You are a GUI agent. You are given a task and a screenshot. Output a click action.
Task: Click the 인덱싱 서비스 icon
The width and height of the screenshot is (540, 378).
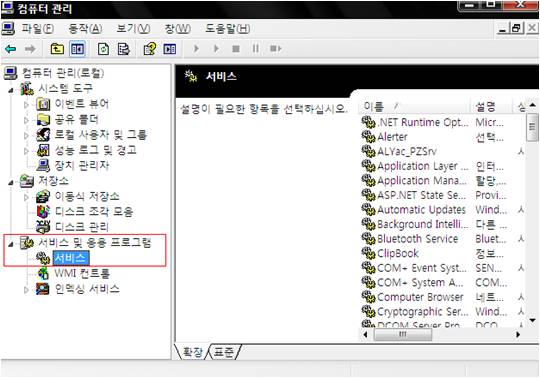pyautogui.click(x=43, y=289)
